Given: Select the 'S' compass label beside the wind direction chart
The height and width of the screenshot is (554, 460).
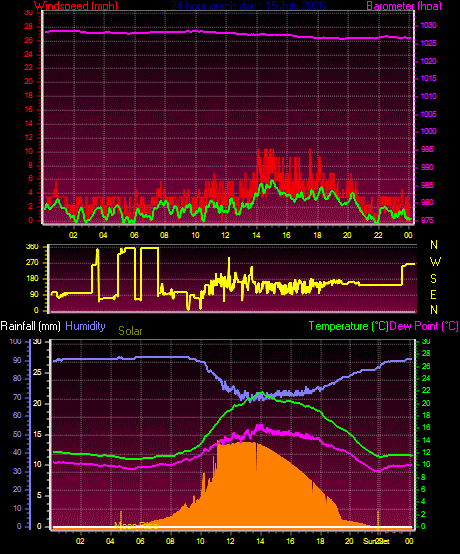Looking at the screenshot, I should click(434, 278).
